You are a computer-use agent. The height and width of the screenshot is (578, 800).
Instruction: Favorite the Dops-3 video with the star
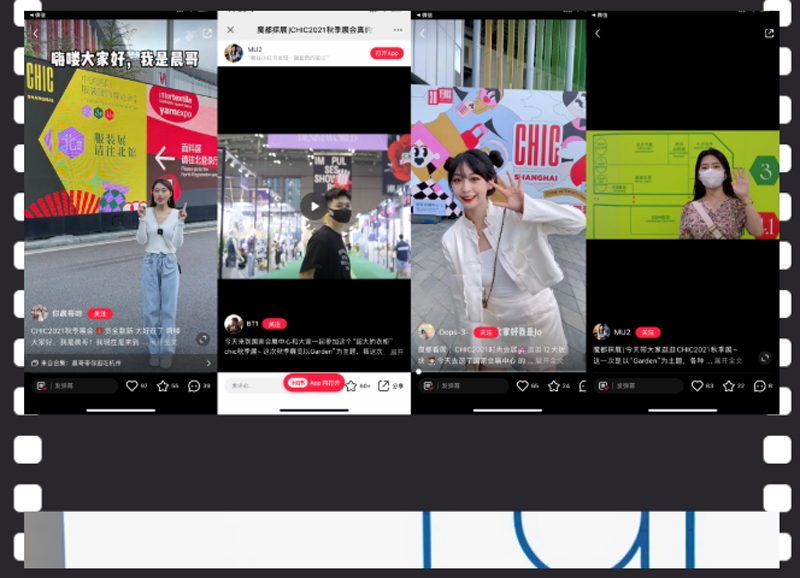click(554, 386)
